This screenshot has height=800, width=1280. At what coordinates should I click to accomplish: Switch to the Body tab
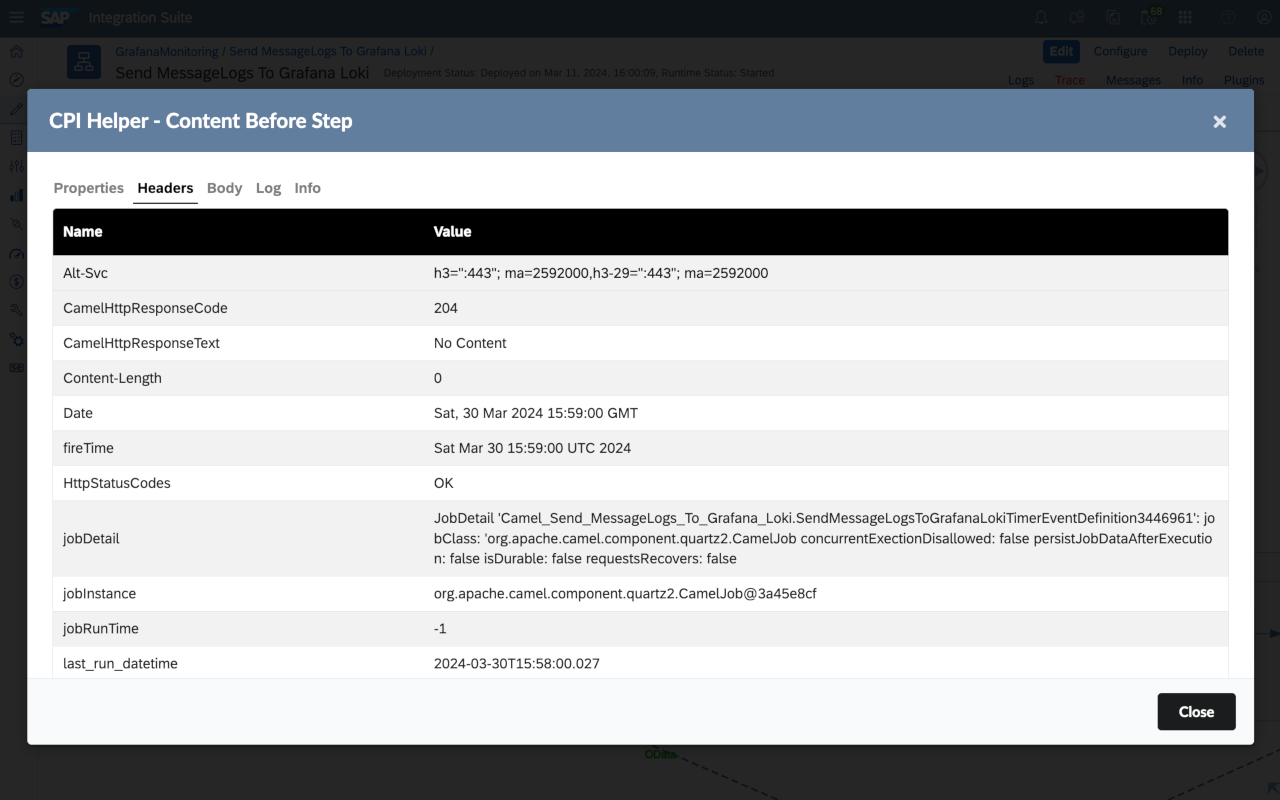224,188
